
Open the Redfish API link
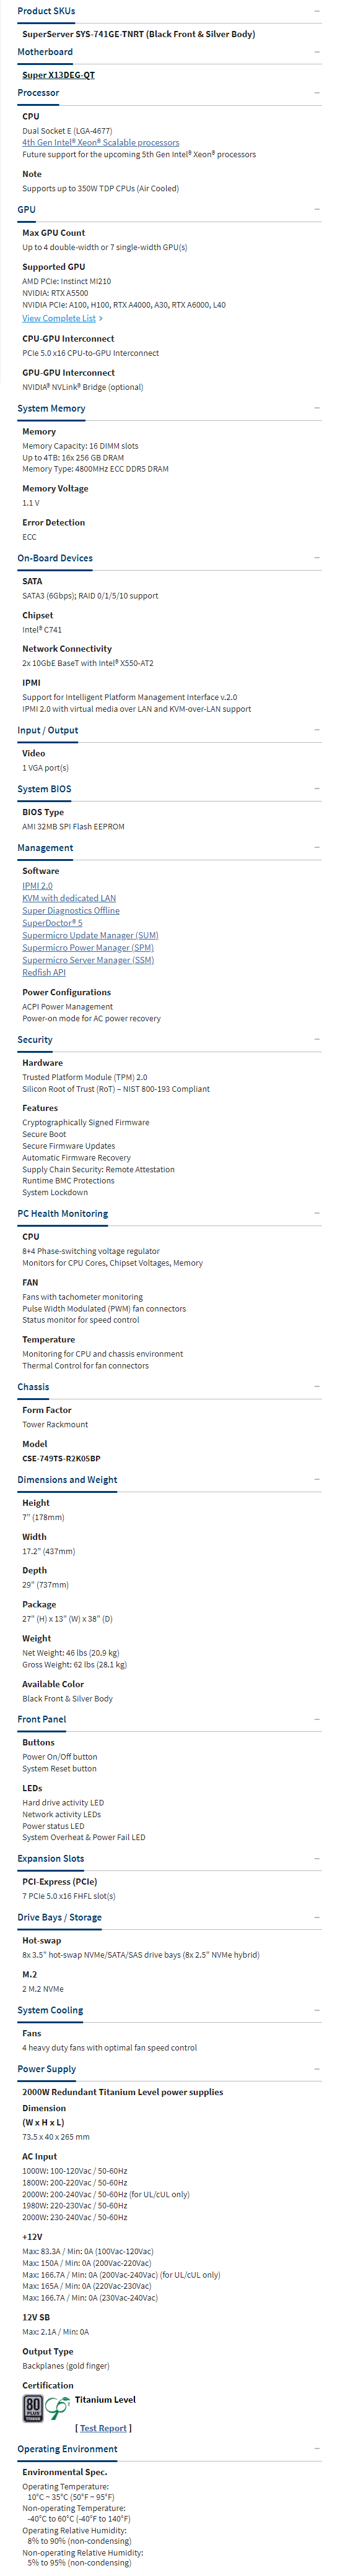(44, 972)
